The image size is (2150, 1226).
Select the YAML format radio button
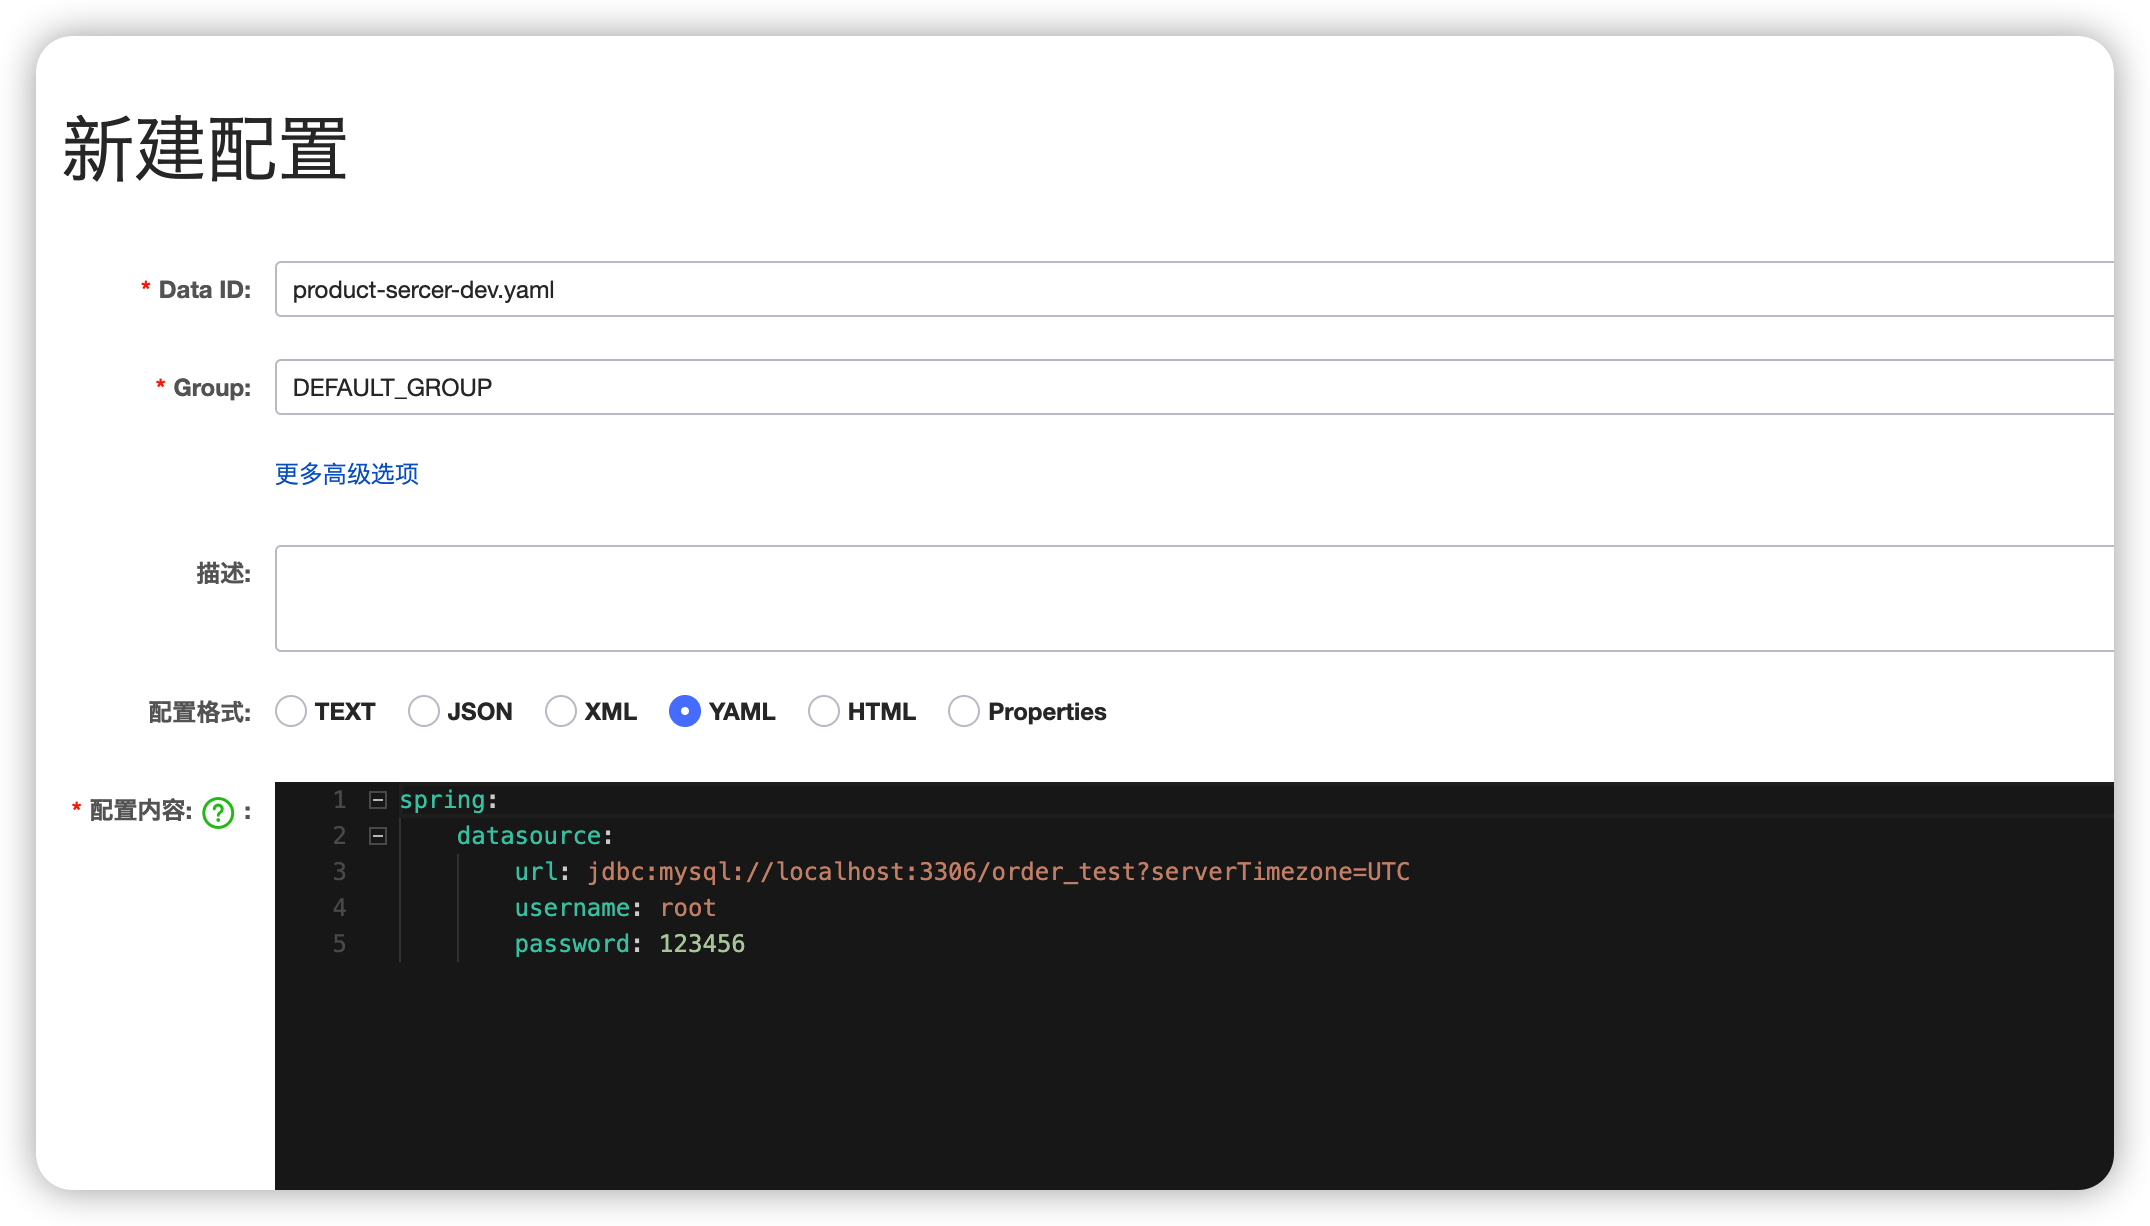click(685, 712)
